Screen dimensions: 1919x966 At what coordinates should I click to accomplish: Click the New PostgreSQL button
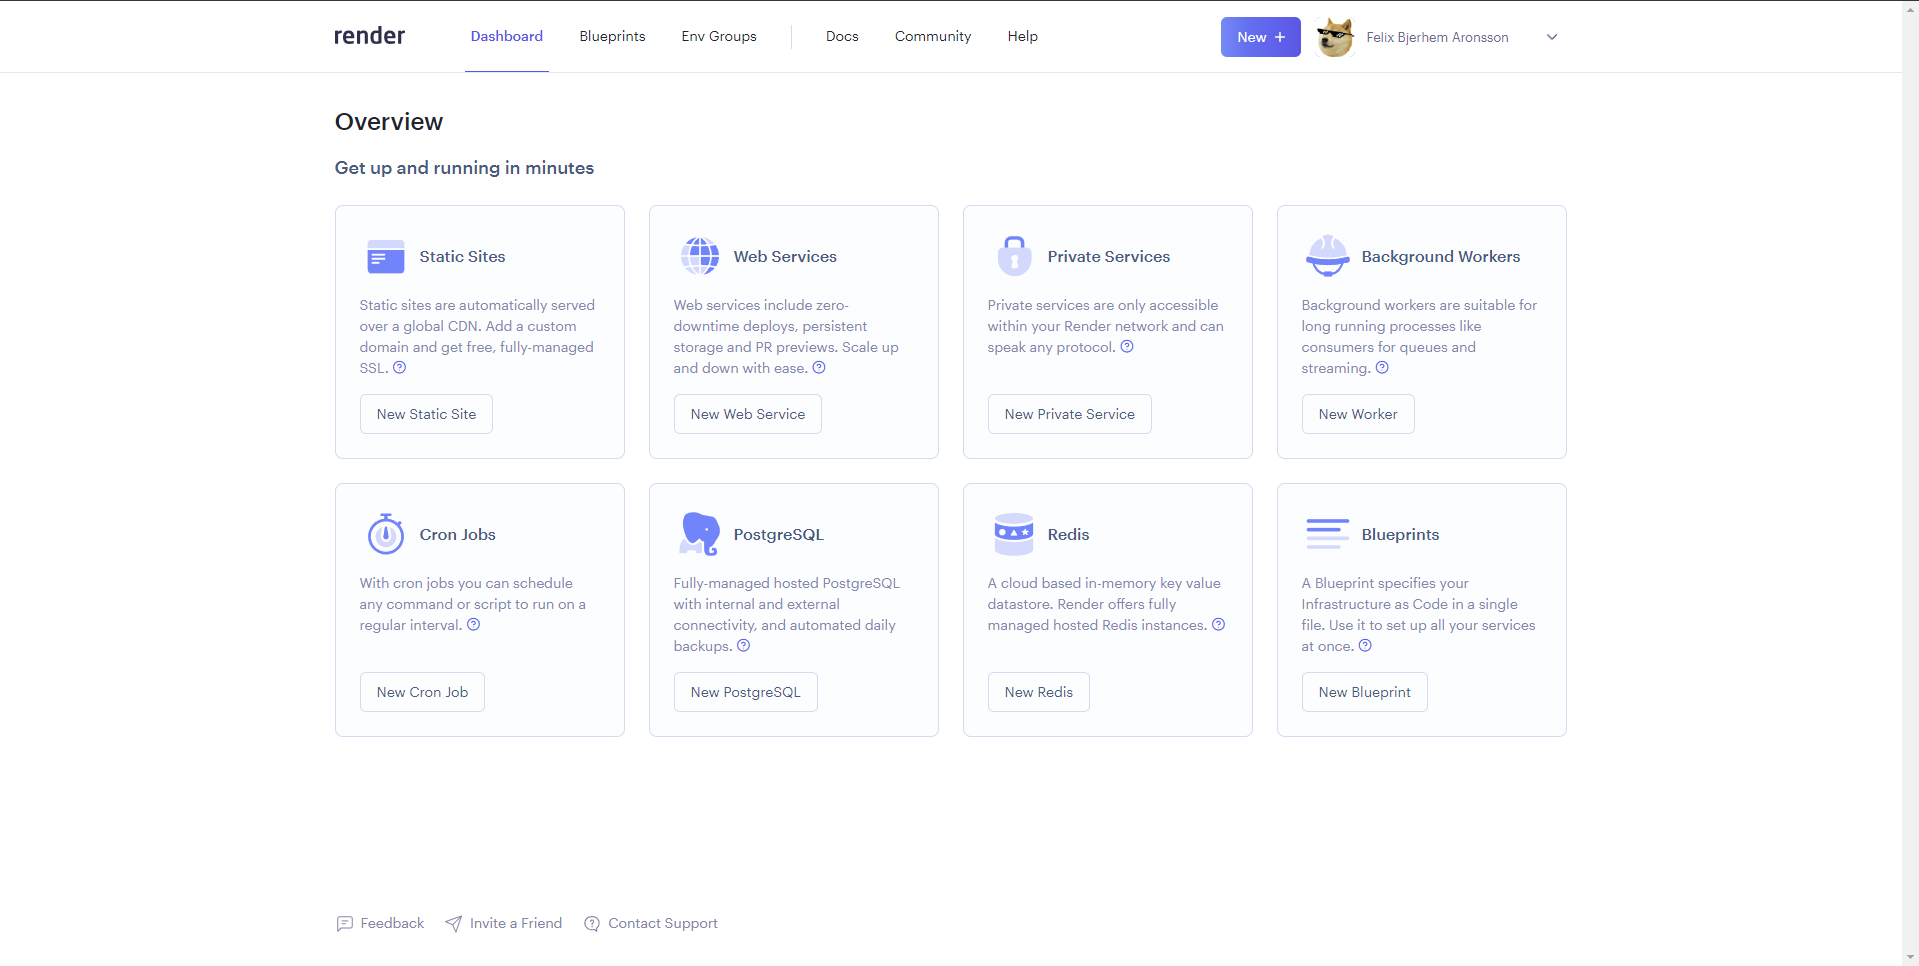pos(745,692)
